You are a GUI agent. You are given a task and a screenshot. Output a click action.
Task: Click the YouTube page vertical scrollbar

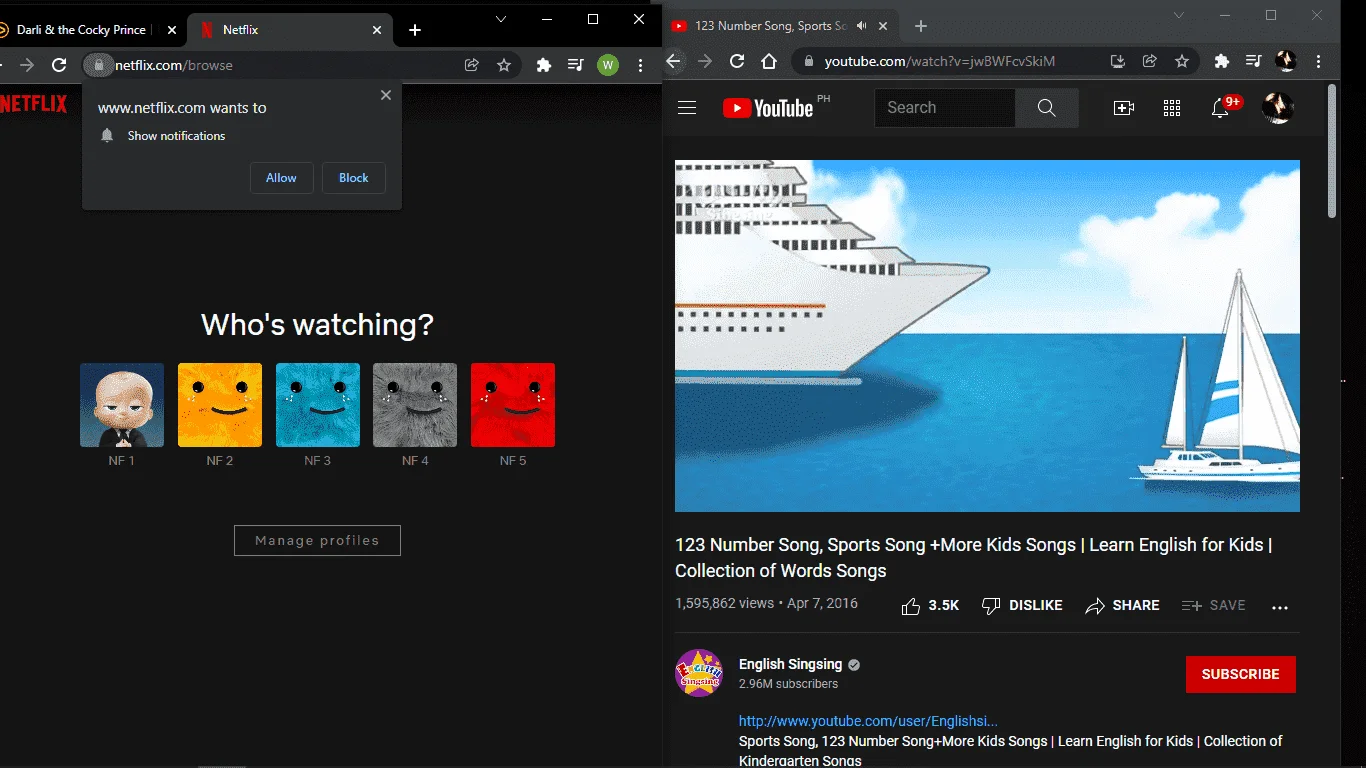(x=1332, y=150)
